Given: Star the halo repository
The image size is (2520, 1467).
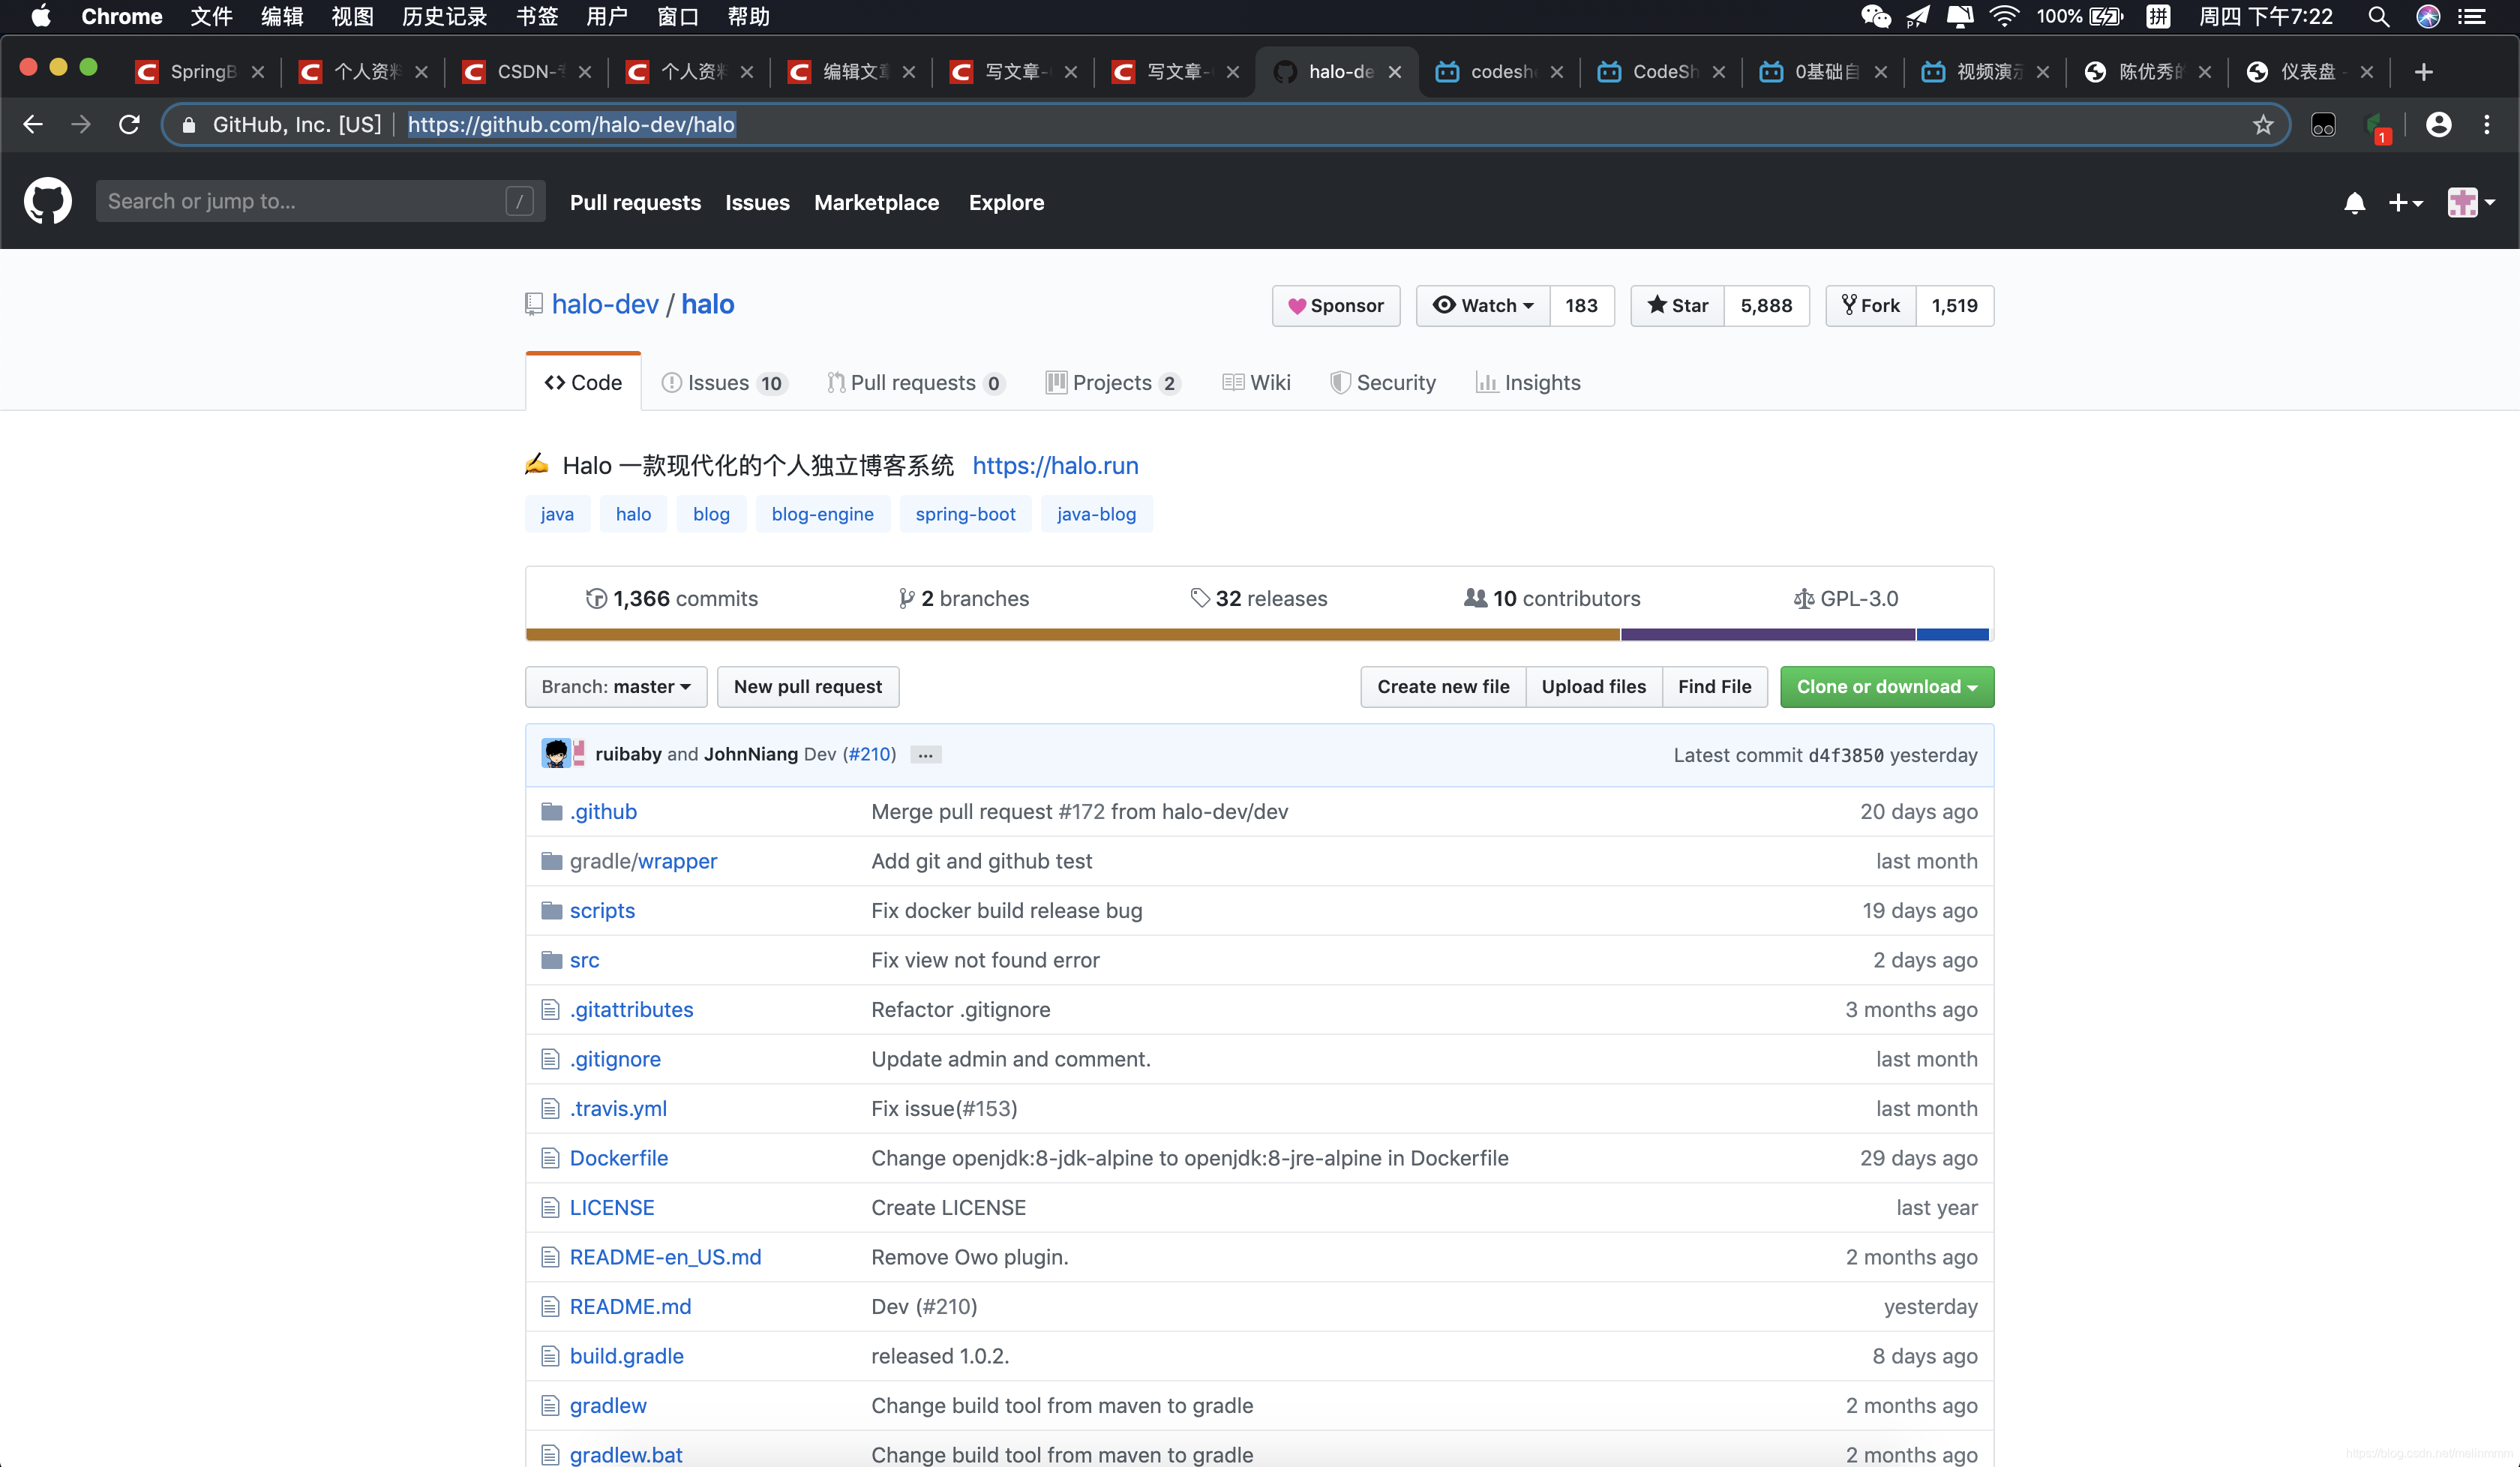Looking at the screenshot, I should coord(1678,305).
